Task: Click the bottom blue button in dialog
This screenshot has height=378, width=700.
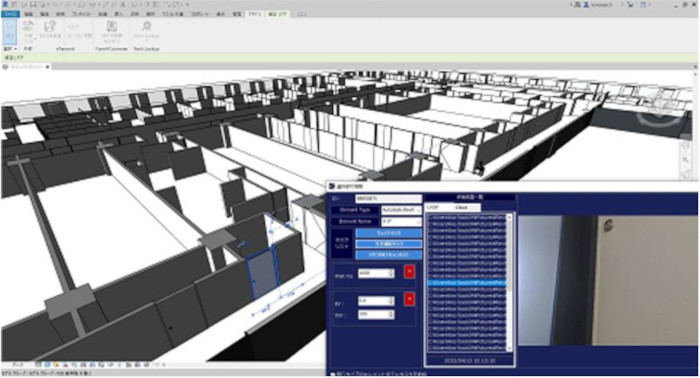Action: [x=388, y=255]
